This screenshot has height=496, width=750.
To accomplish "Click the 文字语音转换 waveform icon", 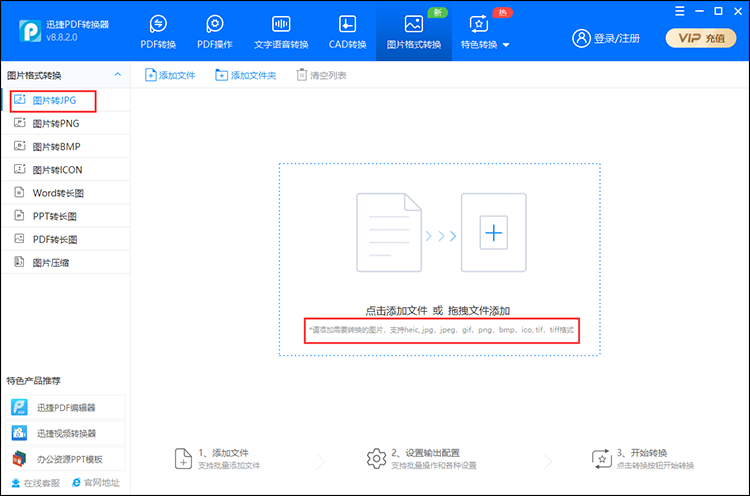I will [x=281, y=23].
